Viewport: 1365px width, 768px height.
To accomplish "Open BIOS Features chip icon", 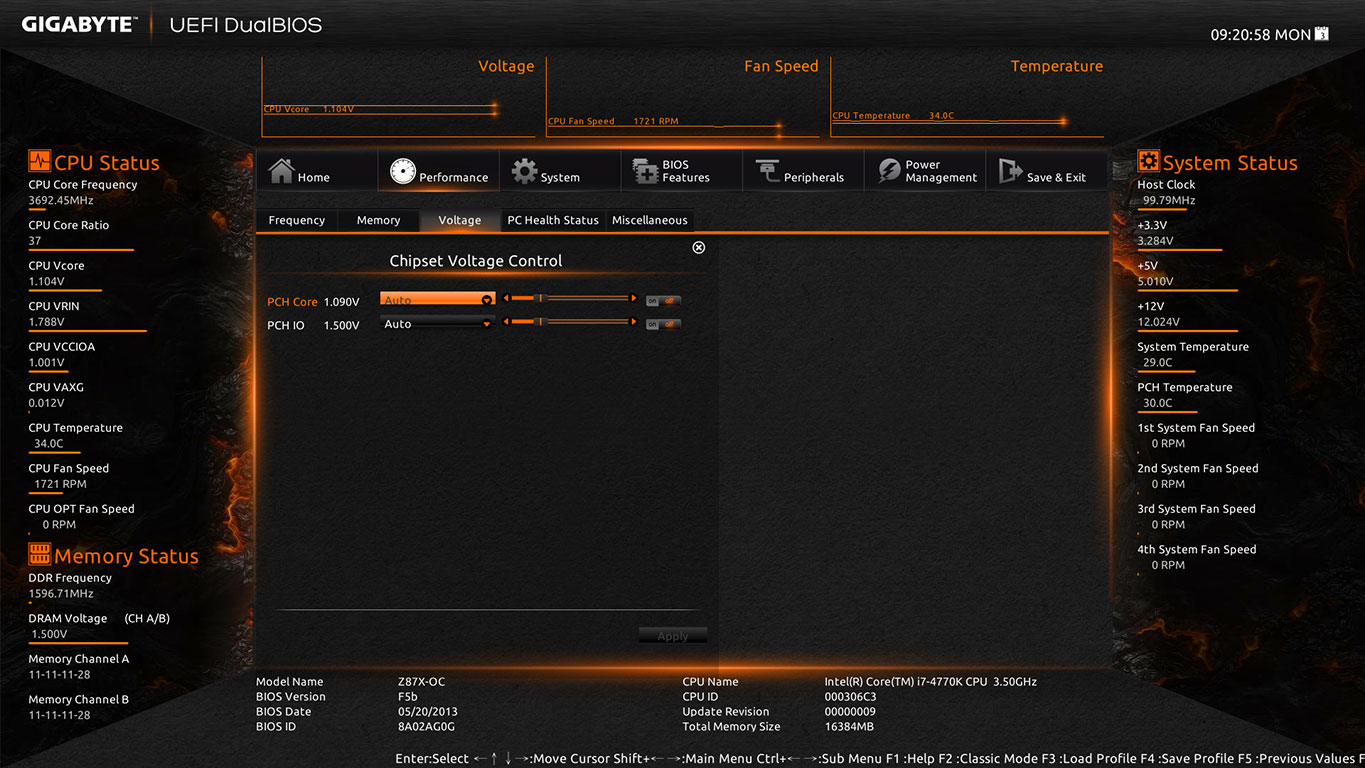I will [645, 171].
